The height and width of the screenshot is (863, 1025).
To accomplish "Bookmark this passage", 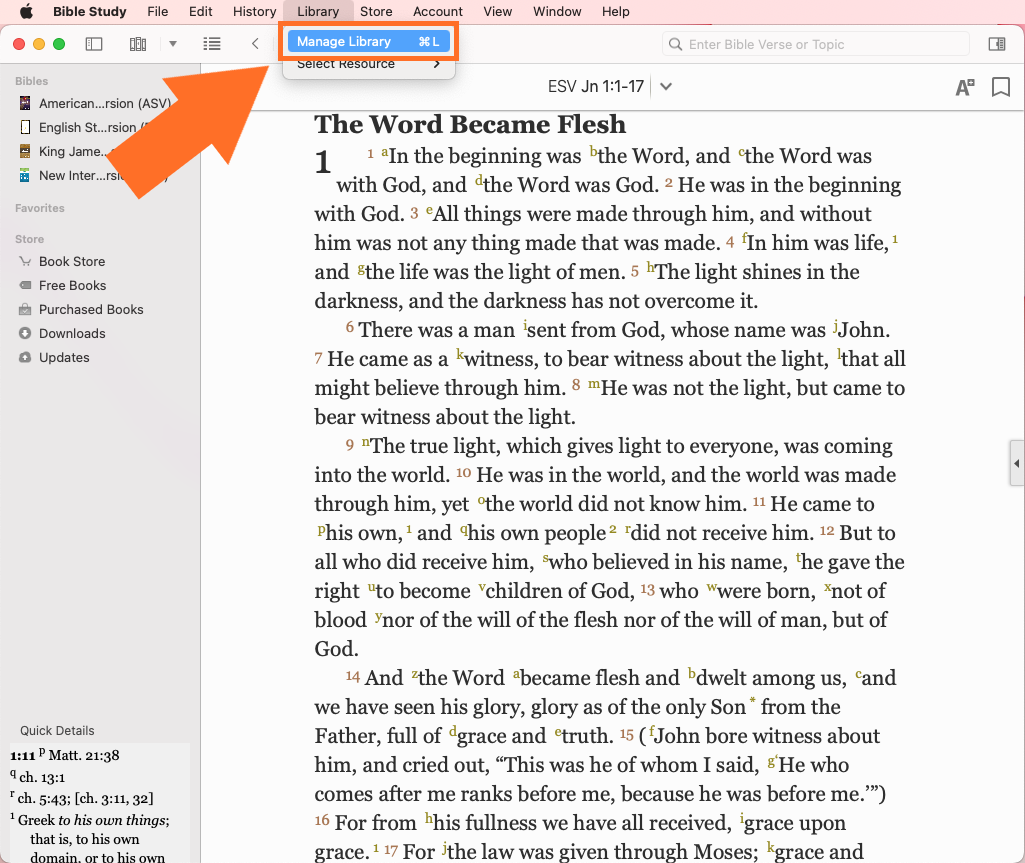I will point(1001,87).
